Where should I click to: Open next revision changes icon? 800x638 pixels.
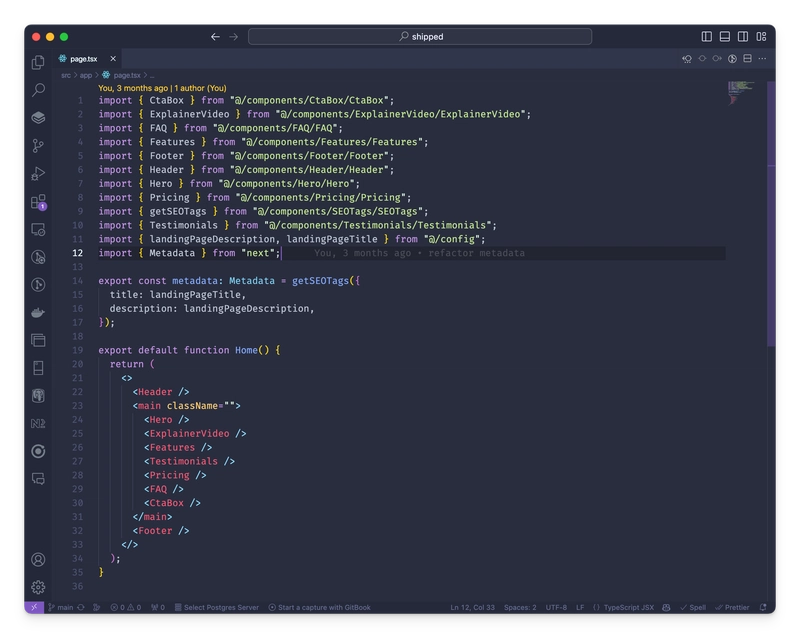point(717,59)
